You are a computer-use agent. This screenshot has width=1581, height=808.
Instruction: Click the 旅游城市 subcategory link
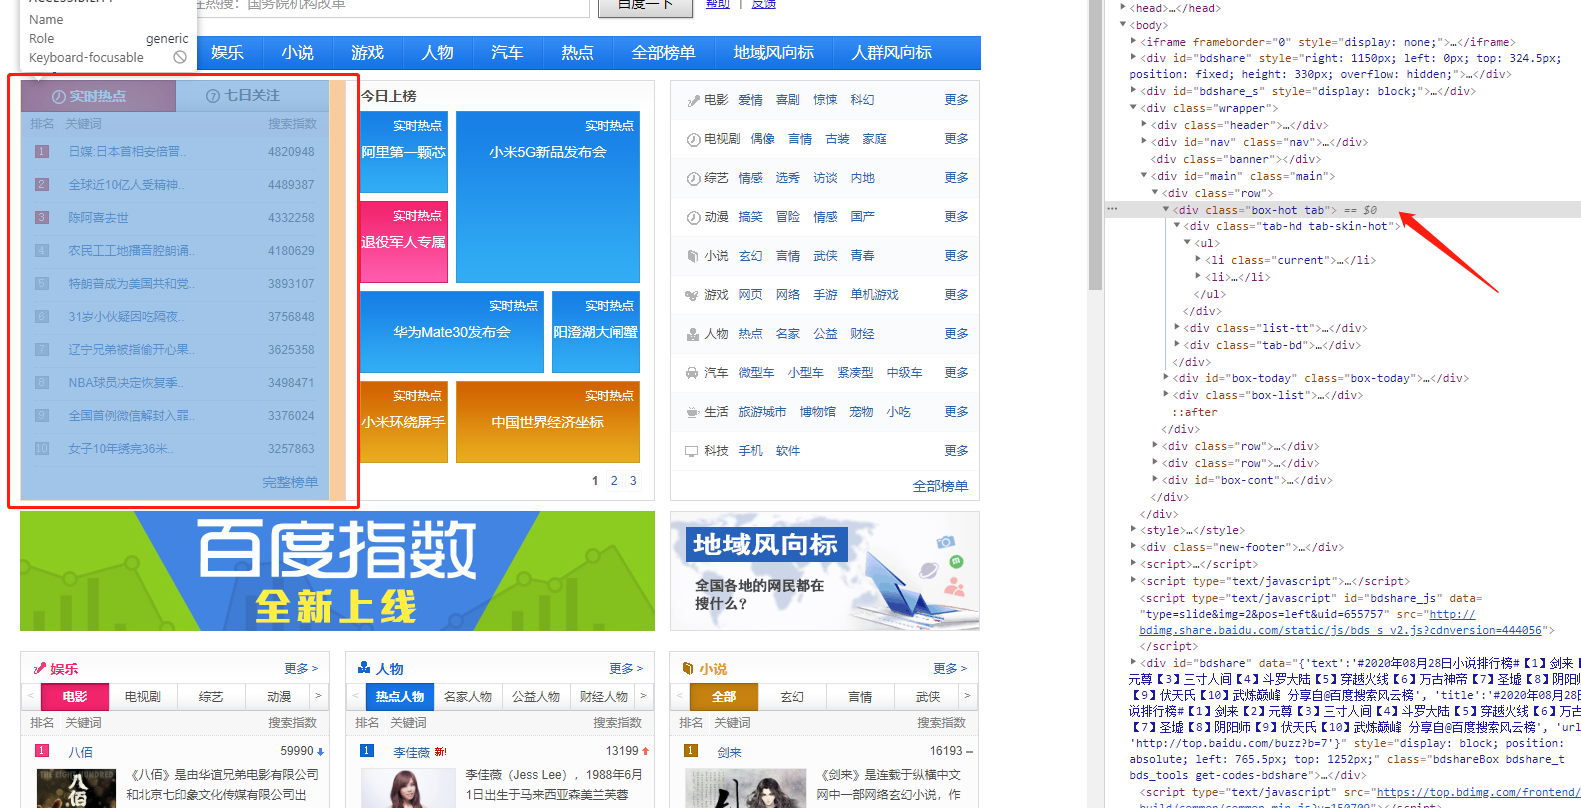762,412
